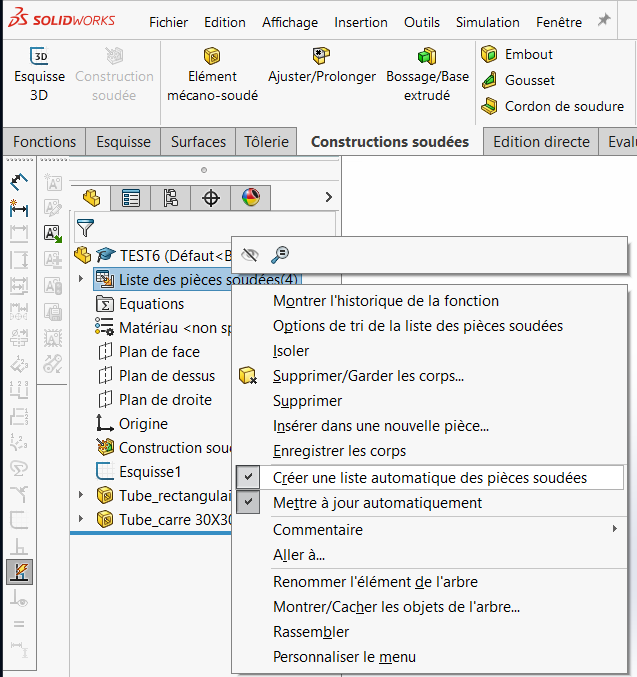Open the Insertion menu
Viewport: 637px width, 677px height.
(360, 22)
